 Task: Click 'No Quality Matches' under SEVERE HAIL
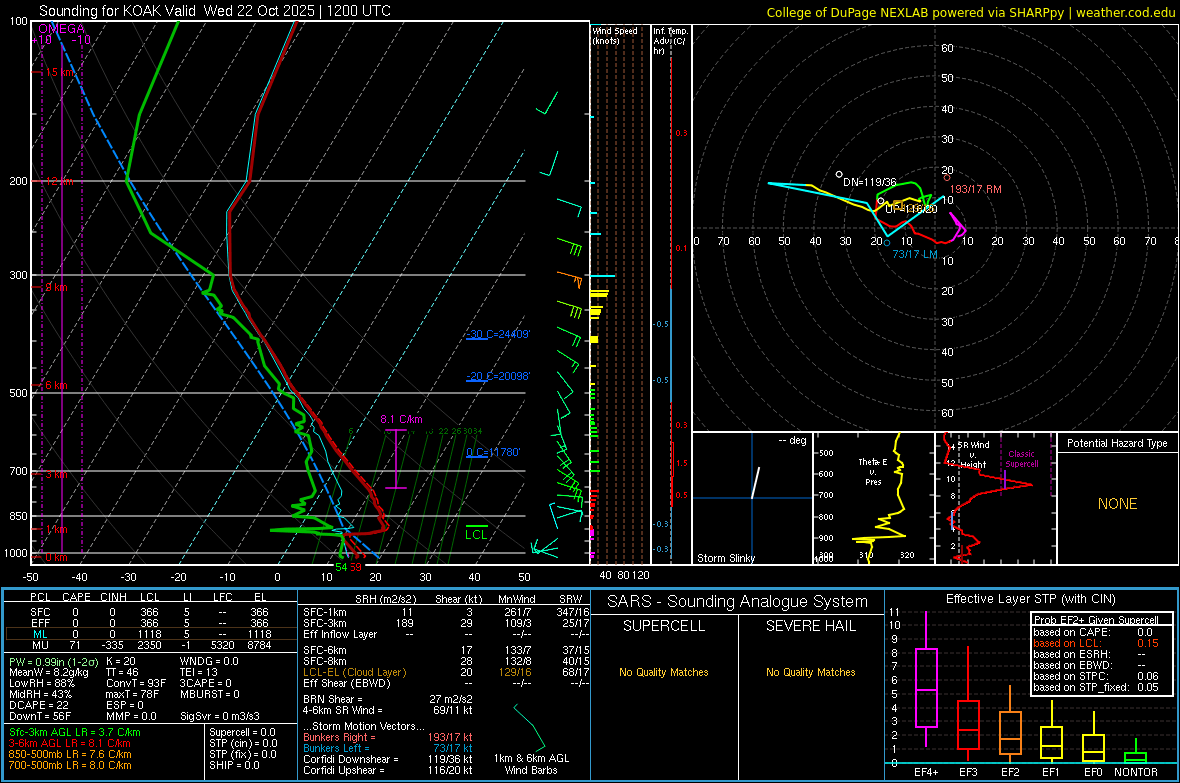[810, 672]
